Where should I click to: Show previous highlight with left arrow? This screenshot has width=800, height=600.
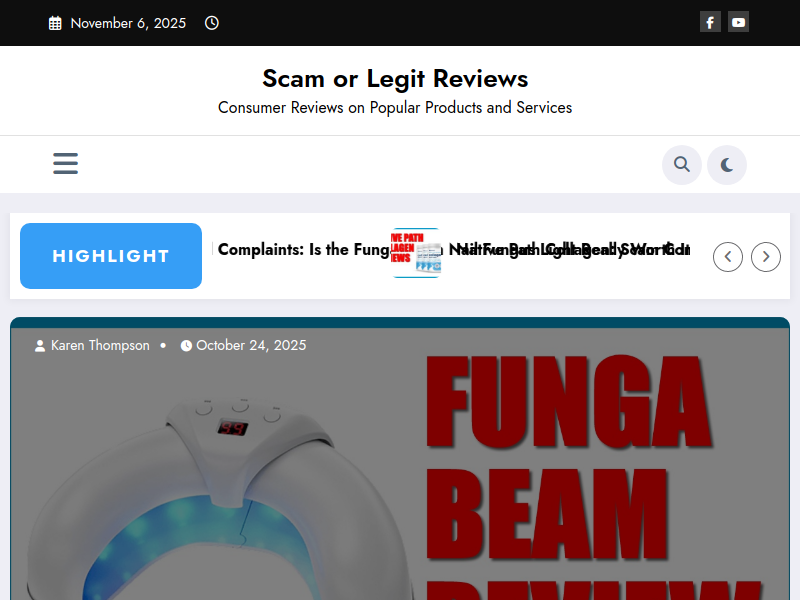point(728,257)
